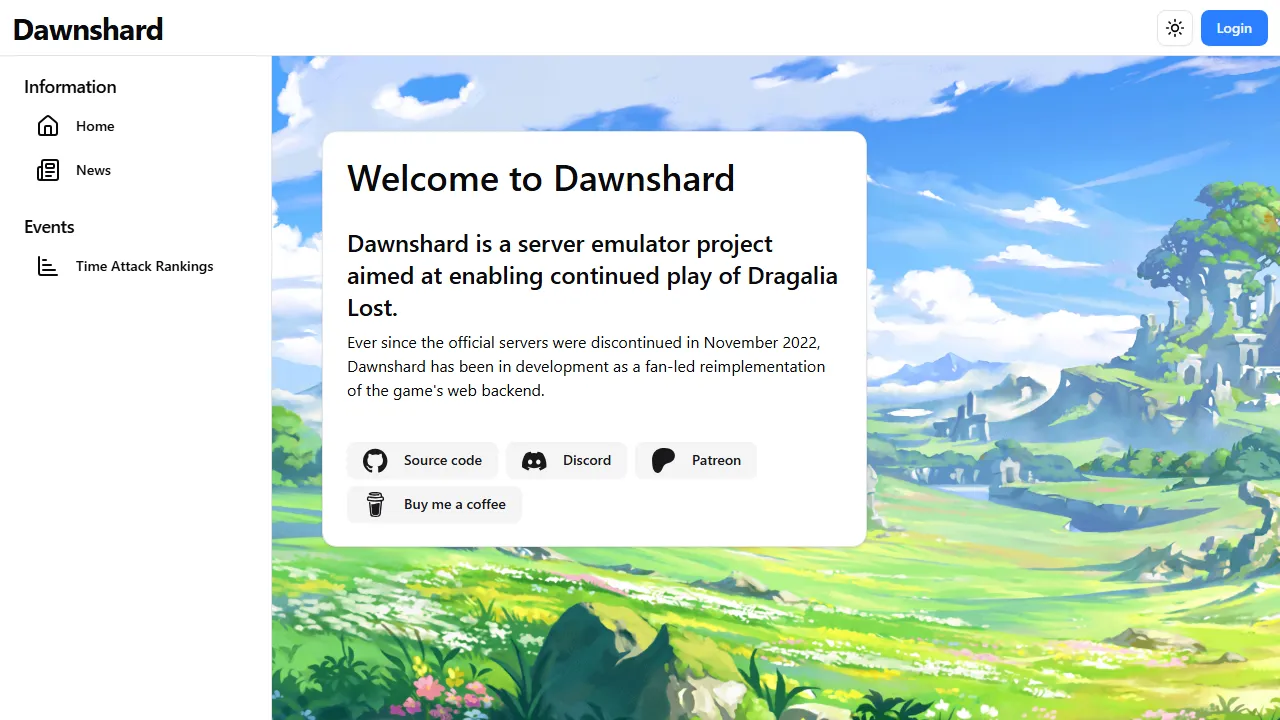This screenshot has height=720, width=1280.
Task: Select Time Attack Rankings
Action: [x=145, y=266]
